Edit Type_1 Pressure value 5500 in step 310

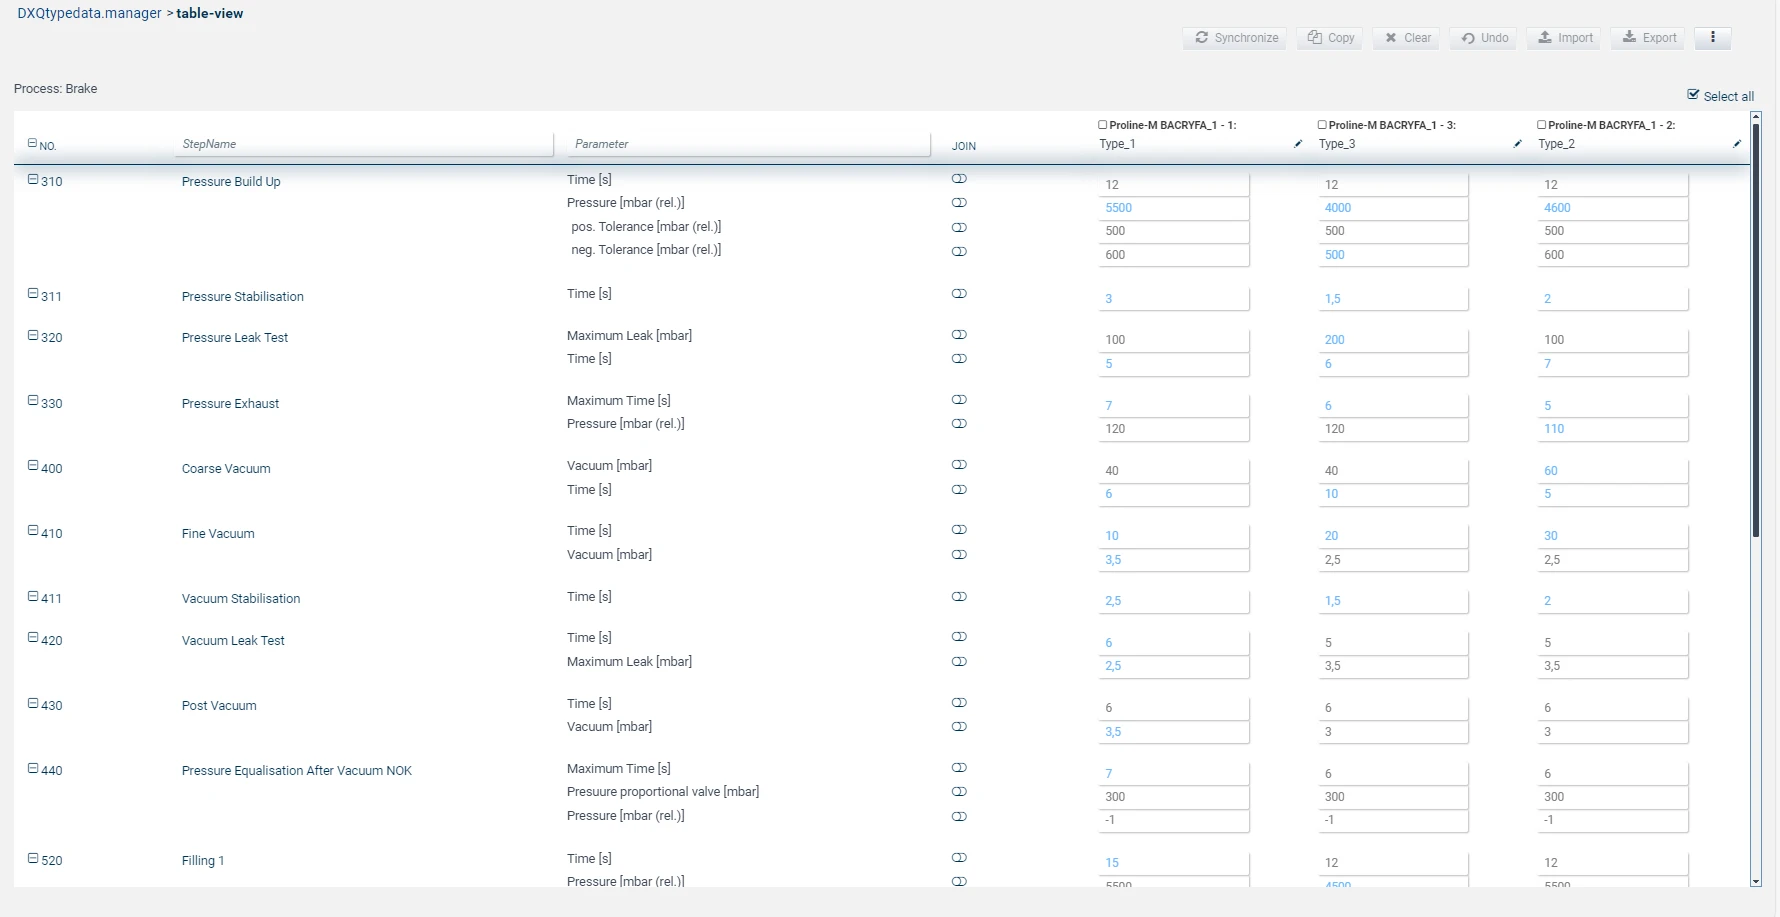[1173, 208]
